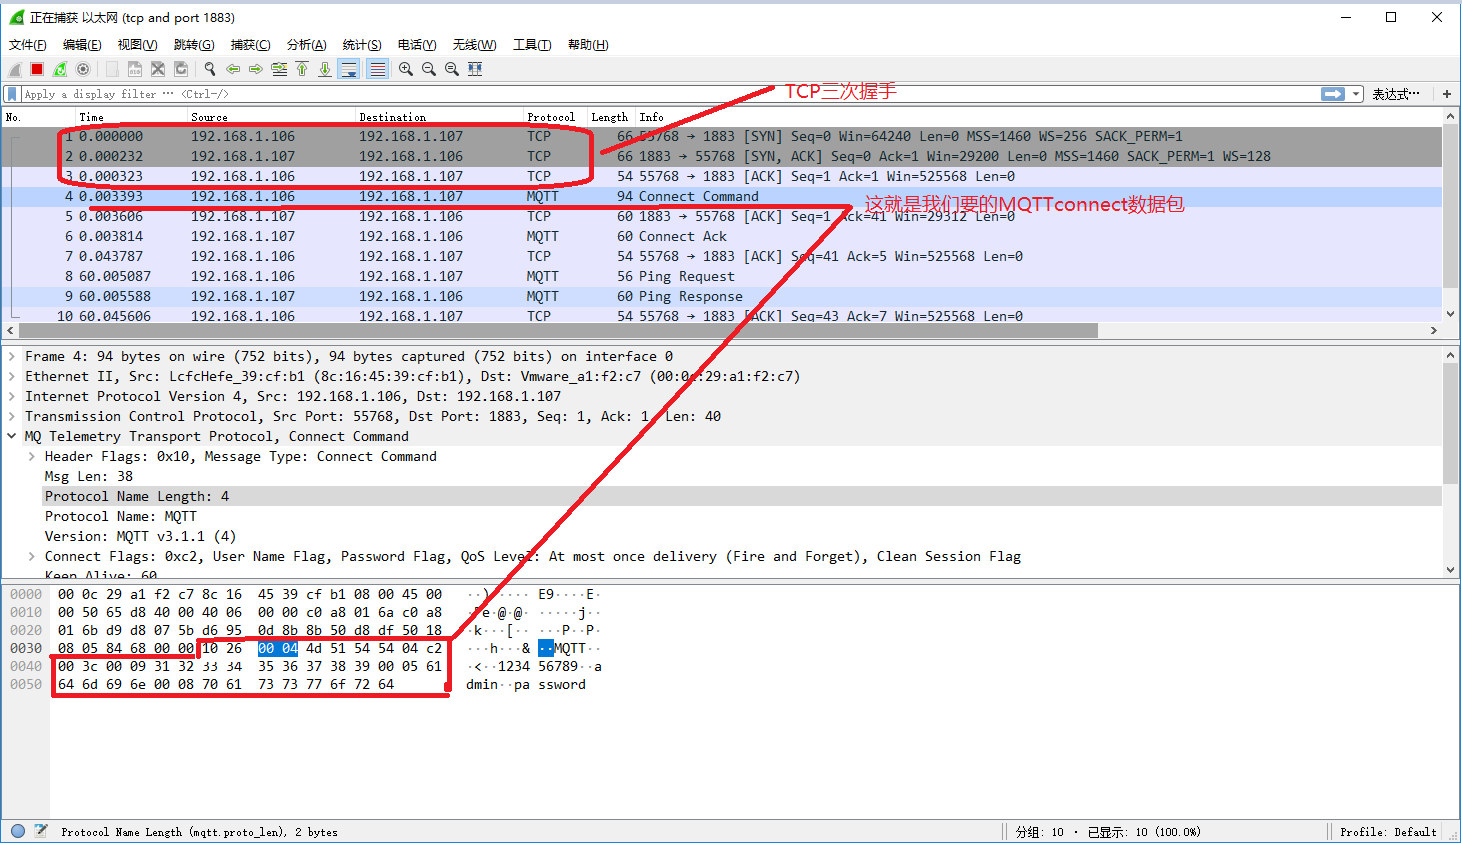
Task: Expand the Ethernet II tree node
Action: point(12,376)
